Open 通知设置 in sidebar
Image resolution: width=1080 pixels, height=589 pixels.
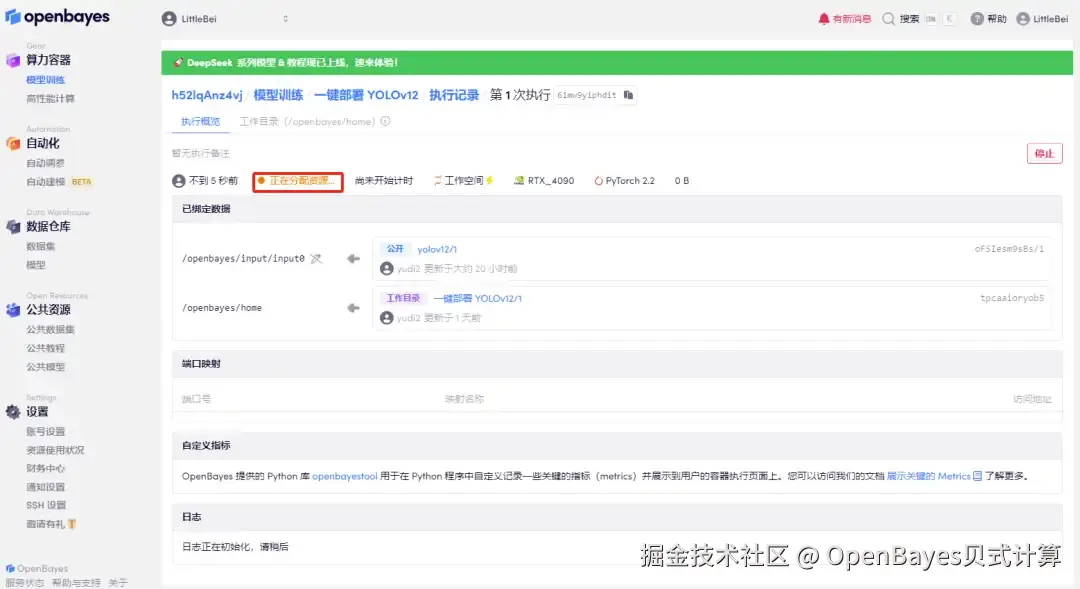coord(45,487)
